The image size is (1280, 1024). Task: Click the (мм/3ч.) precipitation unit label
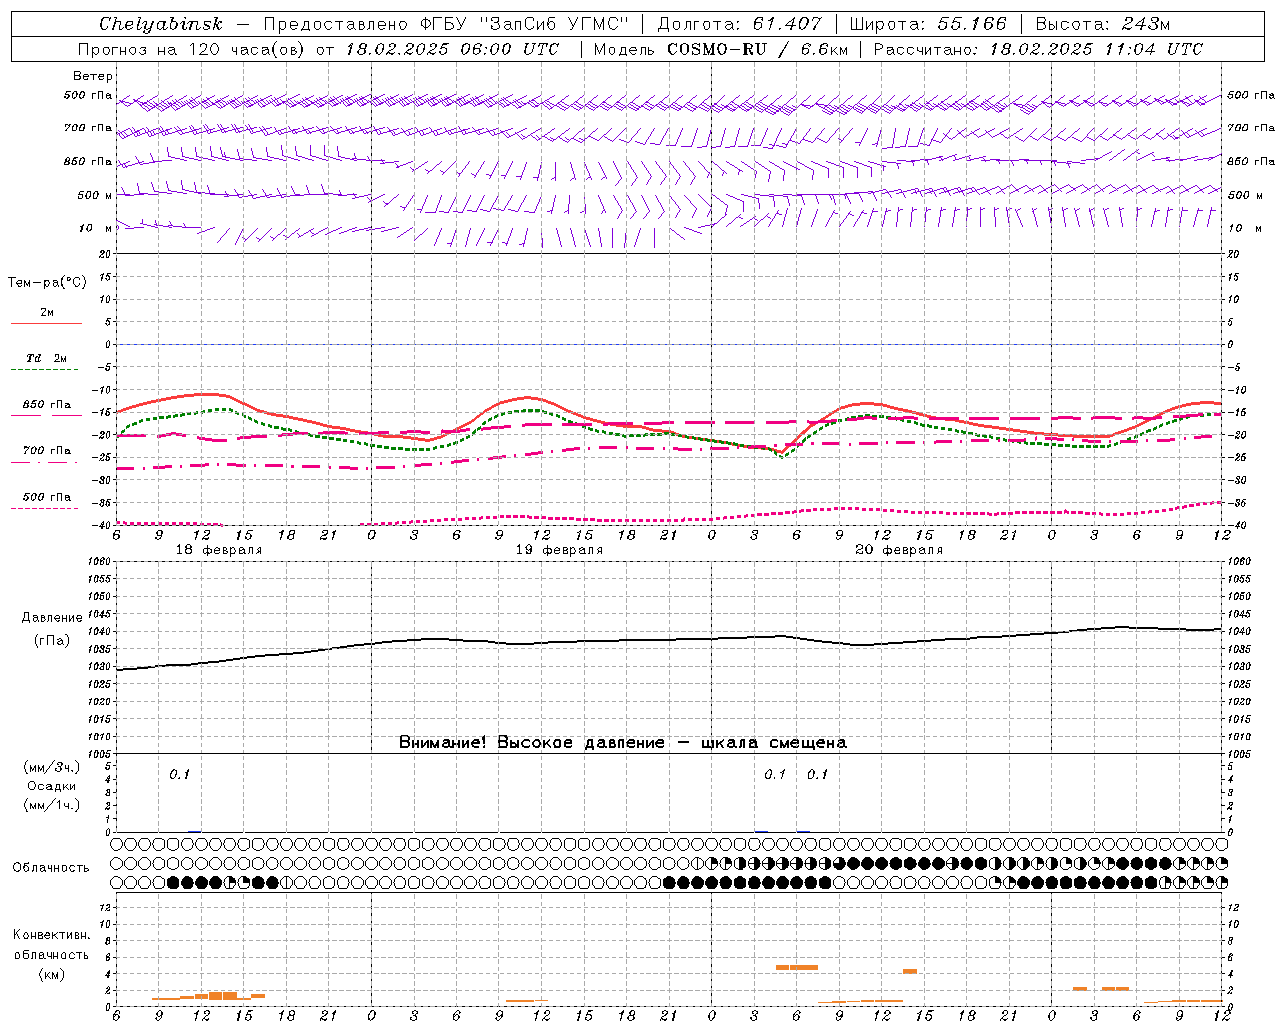(51, 767)
